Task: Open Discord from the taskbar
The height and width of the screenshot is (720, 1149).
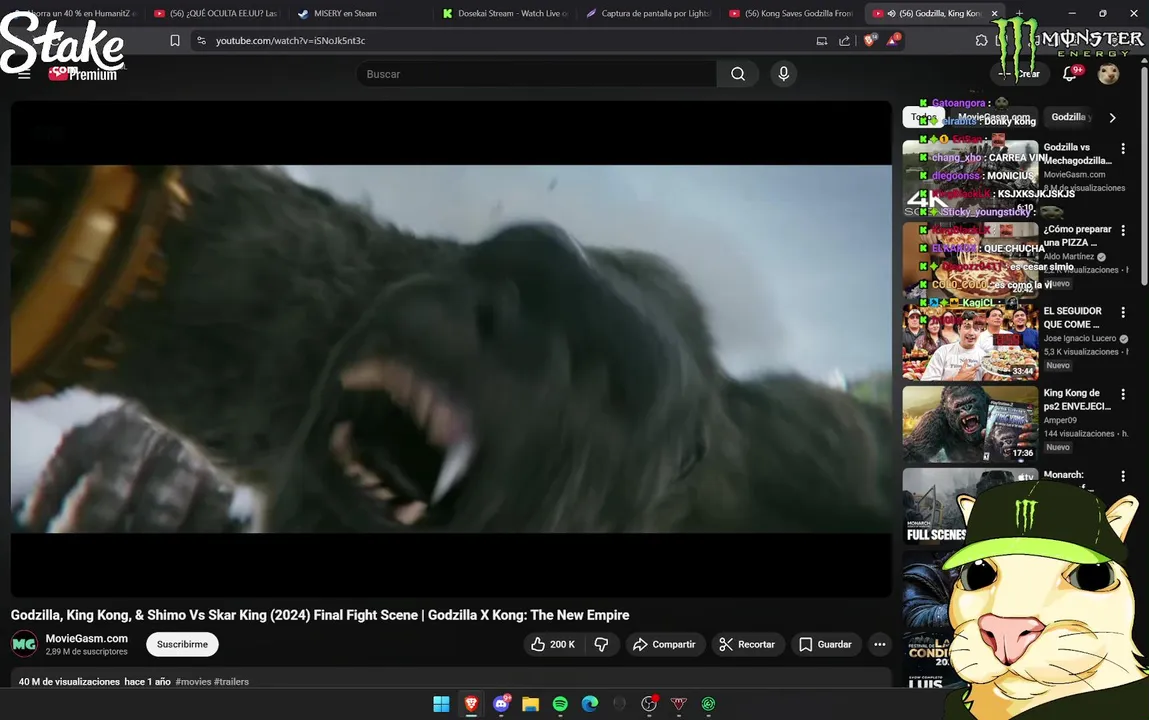Action: (x=501, y=704)
